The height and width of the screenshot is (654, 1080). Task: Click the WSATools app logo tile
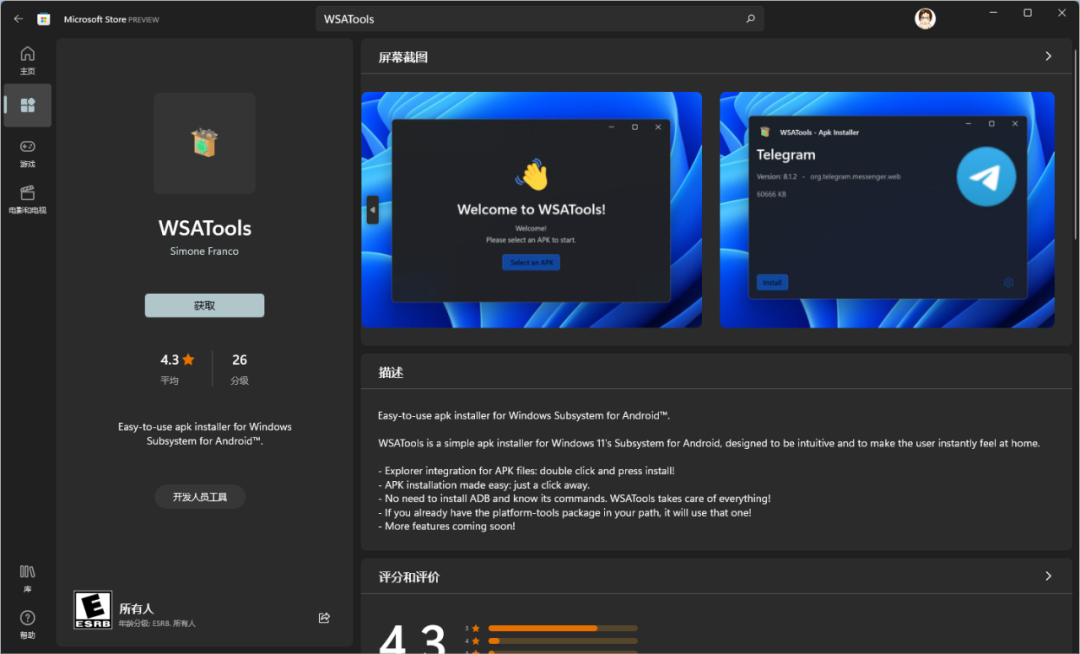[204, 143]
